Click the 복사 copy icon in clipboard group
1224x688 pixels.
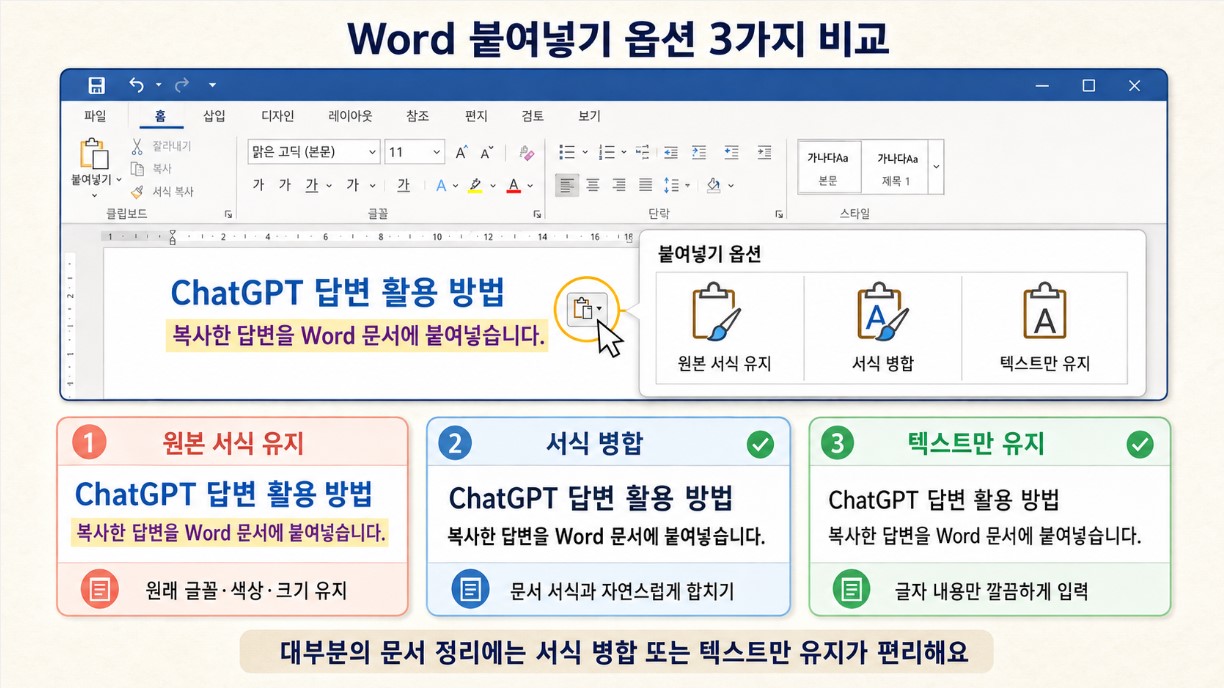coord(137,169)
